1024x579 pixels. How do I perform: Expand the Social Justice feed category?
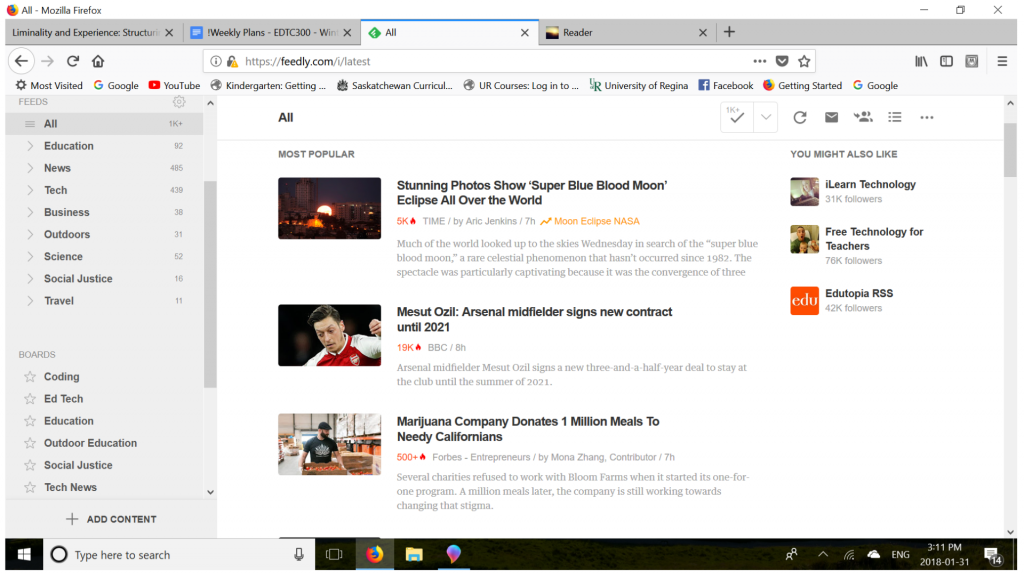point(30,279)
